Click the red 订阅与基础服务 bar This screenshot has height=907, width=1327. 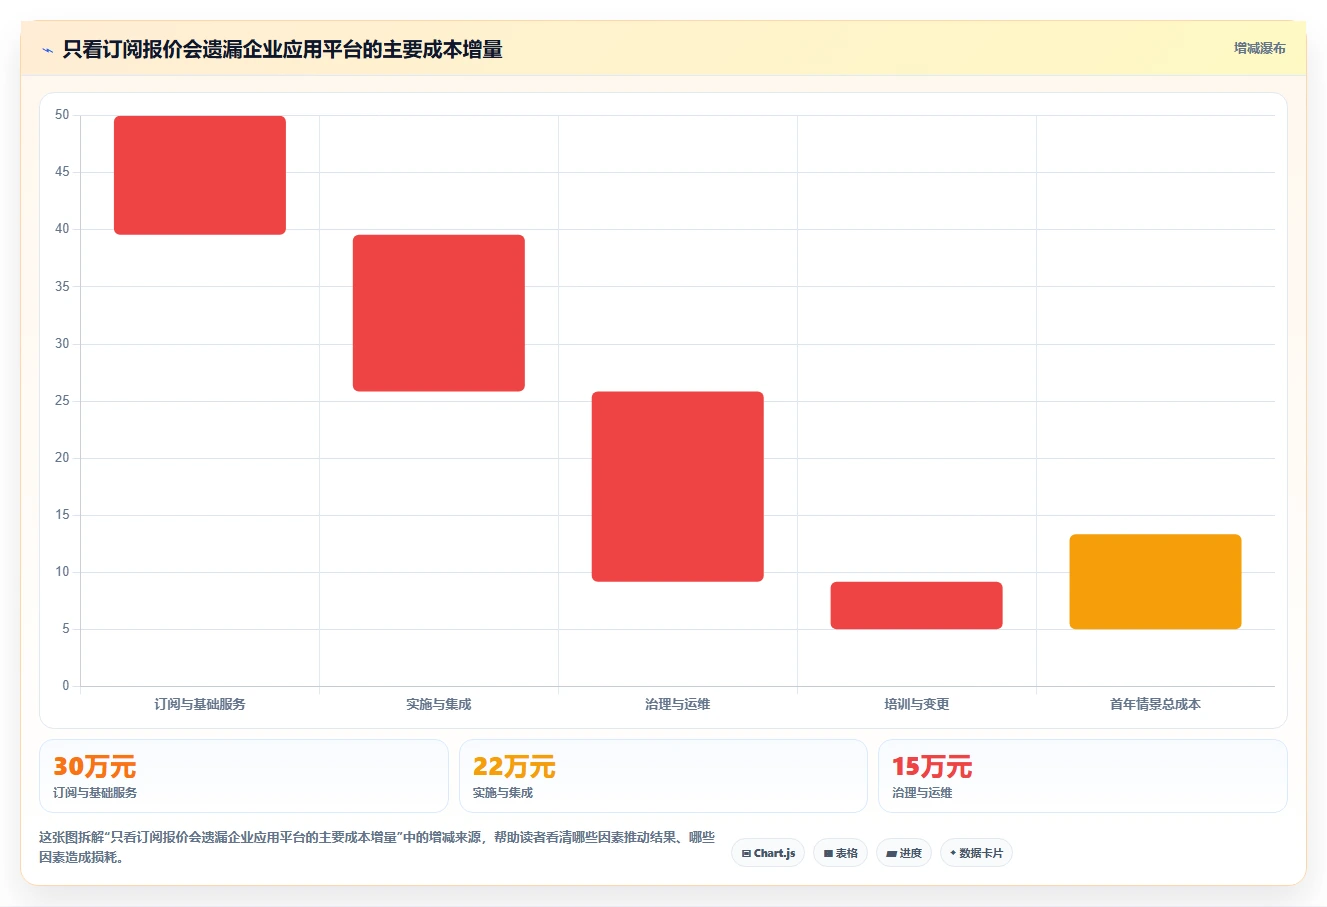pyautogui.click(x=200, y=175)
